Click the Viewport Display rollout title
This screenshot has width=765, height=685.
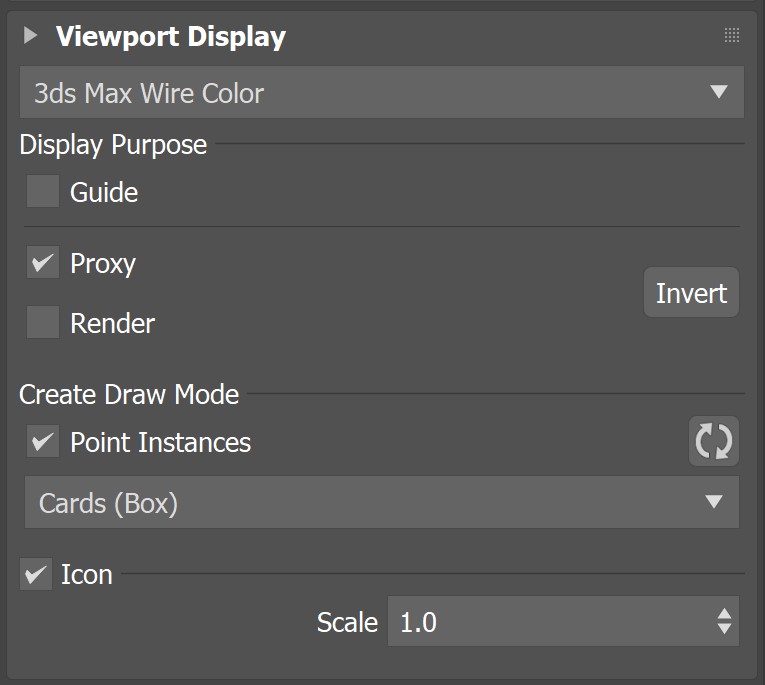[x=171, y=37]
